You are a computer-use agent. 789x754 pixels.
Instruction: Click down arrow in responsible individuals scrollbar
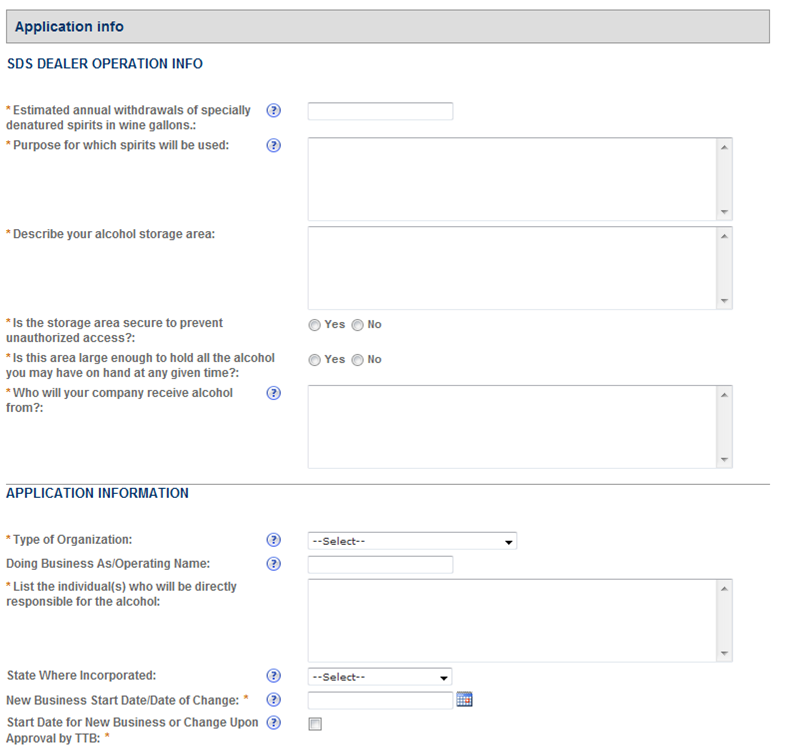point(724,653)
